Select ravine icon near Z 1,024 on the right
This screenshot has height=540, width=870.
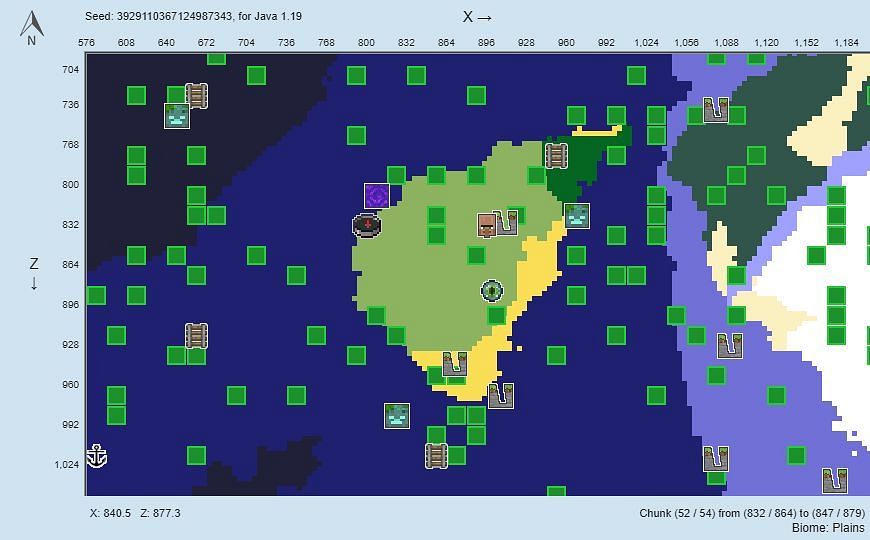pyautogui.click(x=716, y=458)
